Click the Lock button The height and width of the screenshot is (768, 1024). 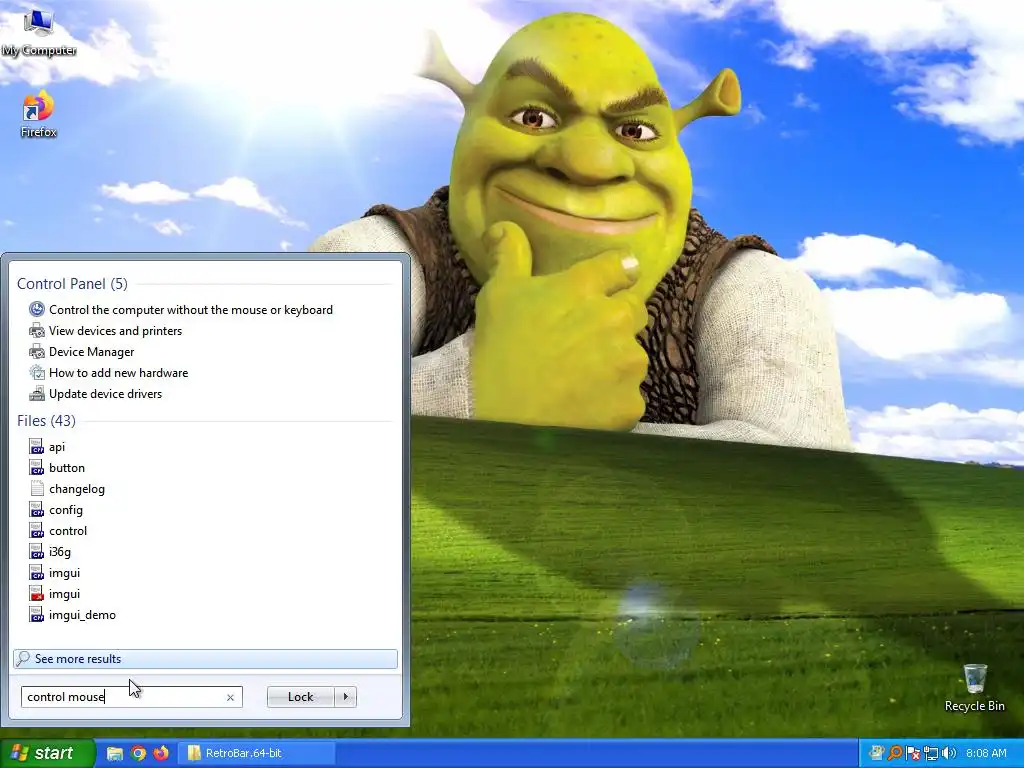[x=300, y=697]
